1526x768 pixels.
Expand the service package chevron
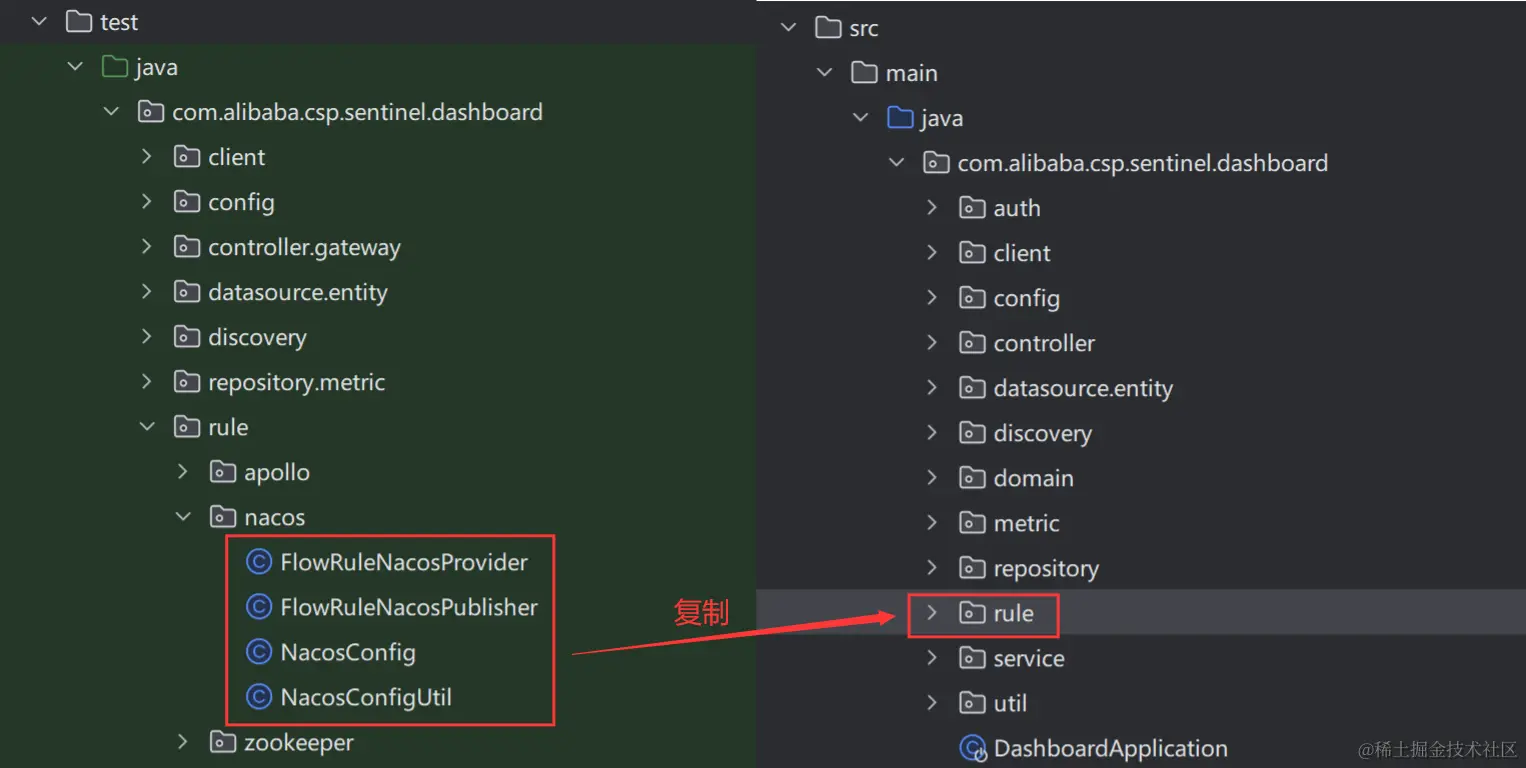pos(932,658)
